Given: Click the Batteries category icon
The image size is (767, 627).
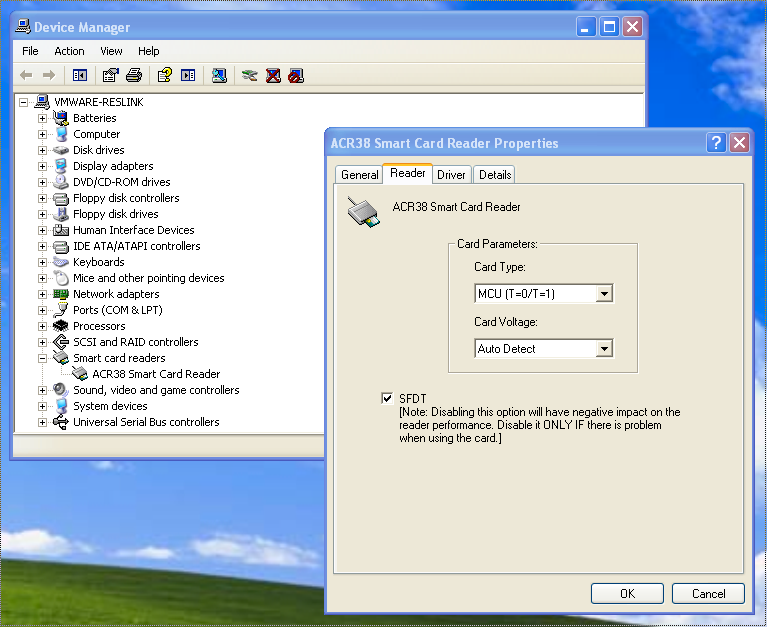Looking at the screenshot, I should click(61, 118).
